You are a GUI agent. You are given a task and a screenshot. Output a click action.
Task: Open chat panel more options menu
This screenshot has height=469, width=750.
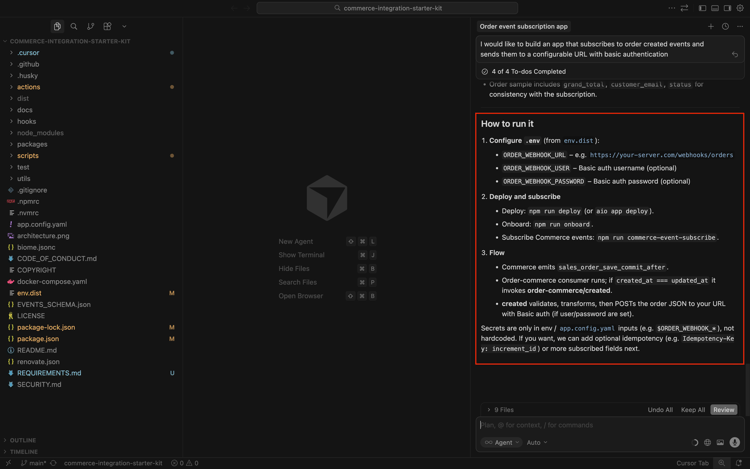click(x=739, y=26)
